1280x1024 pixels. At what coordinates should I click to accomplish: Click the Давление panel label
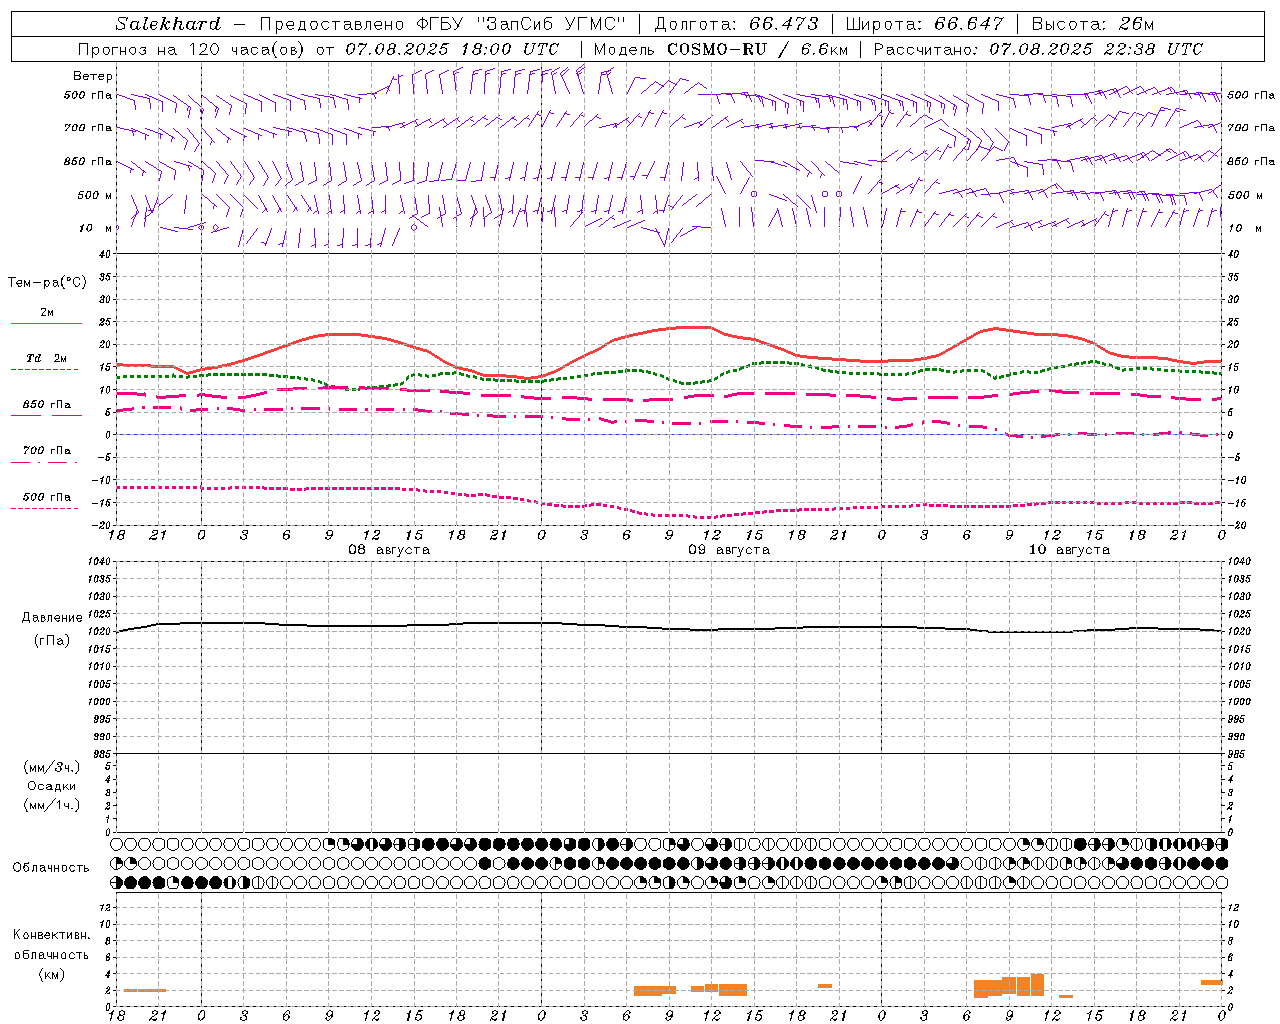coord(52,618)
